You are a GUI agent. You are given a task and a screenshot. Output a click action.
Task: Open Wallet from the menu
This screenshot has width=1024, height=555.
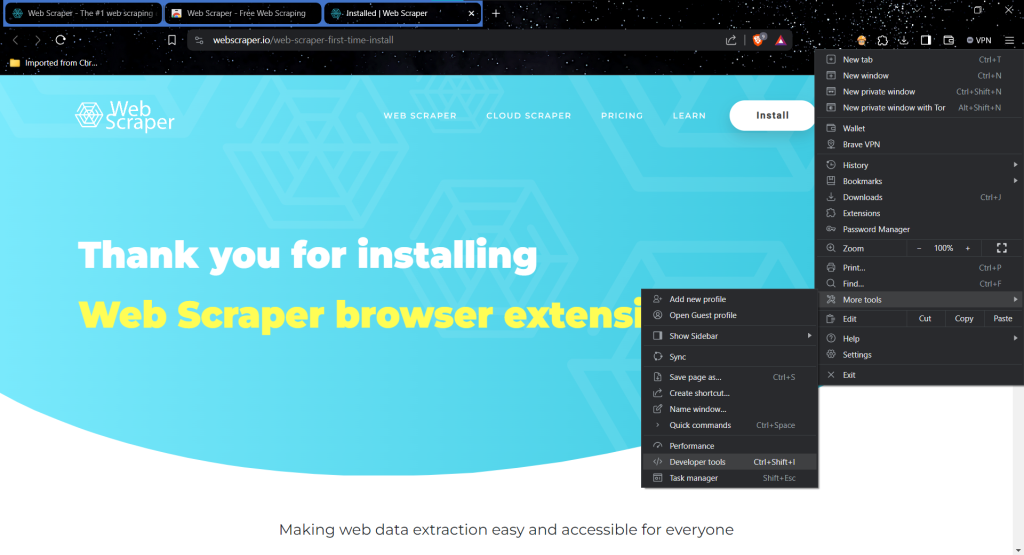pos(918,129)
